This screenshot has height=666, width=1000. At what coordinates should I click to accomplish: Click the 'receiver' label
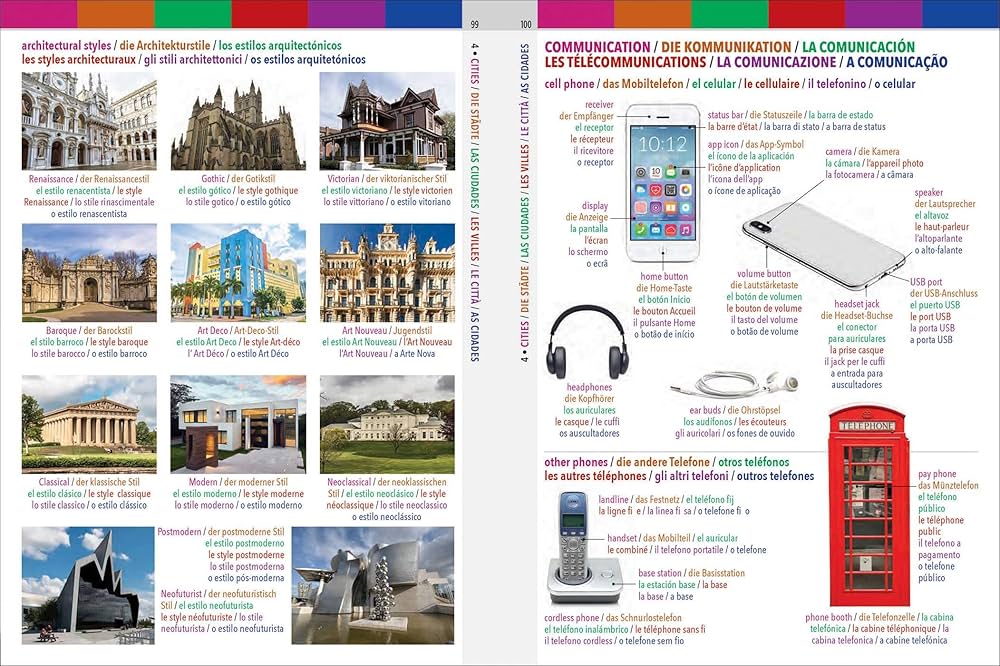599,105
